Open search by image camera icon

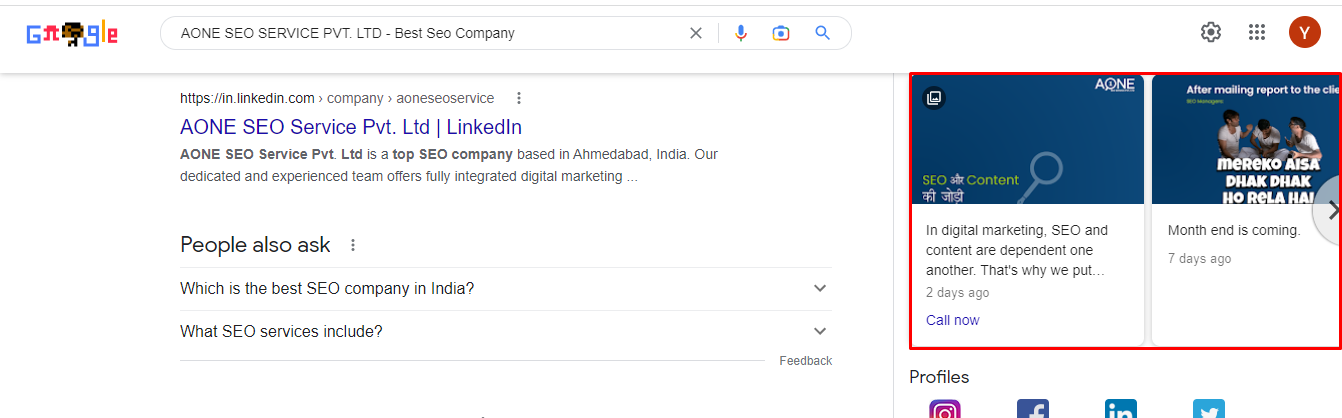[x=781, y=33]
